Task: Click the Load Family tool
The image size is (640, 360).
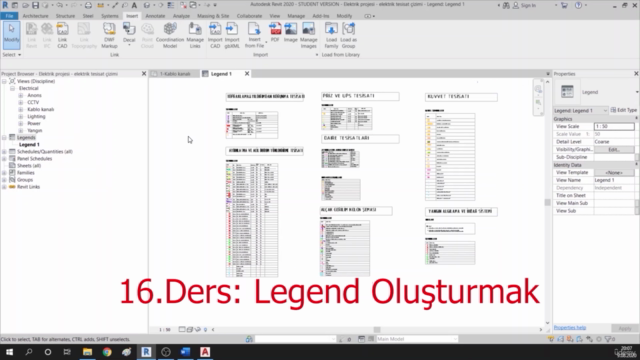Action: (x=331, y=35)
